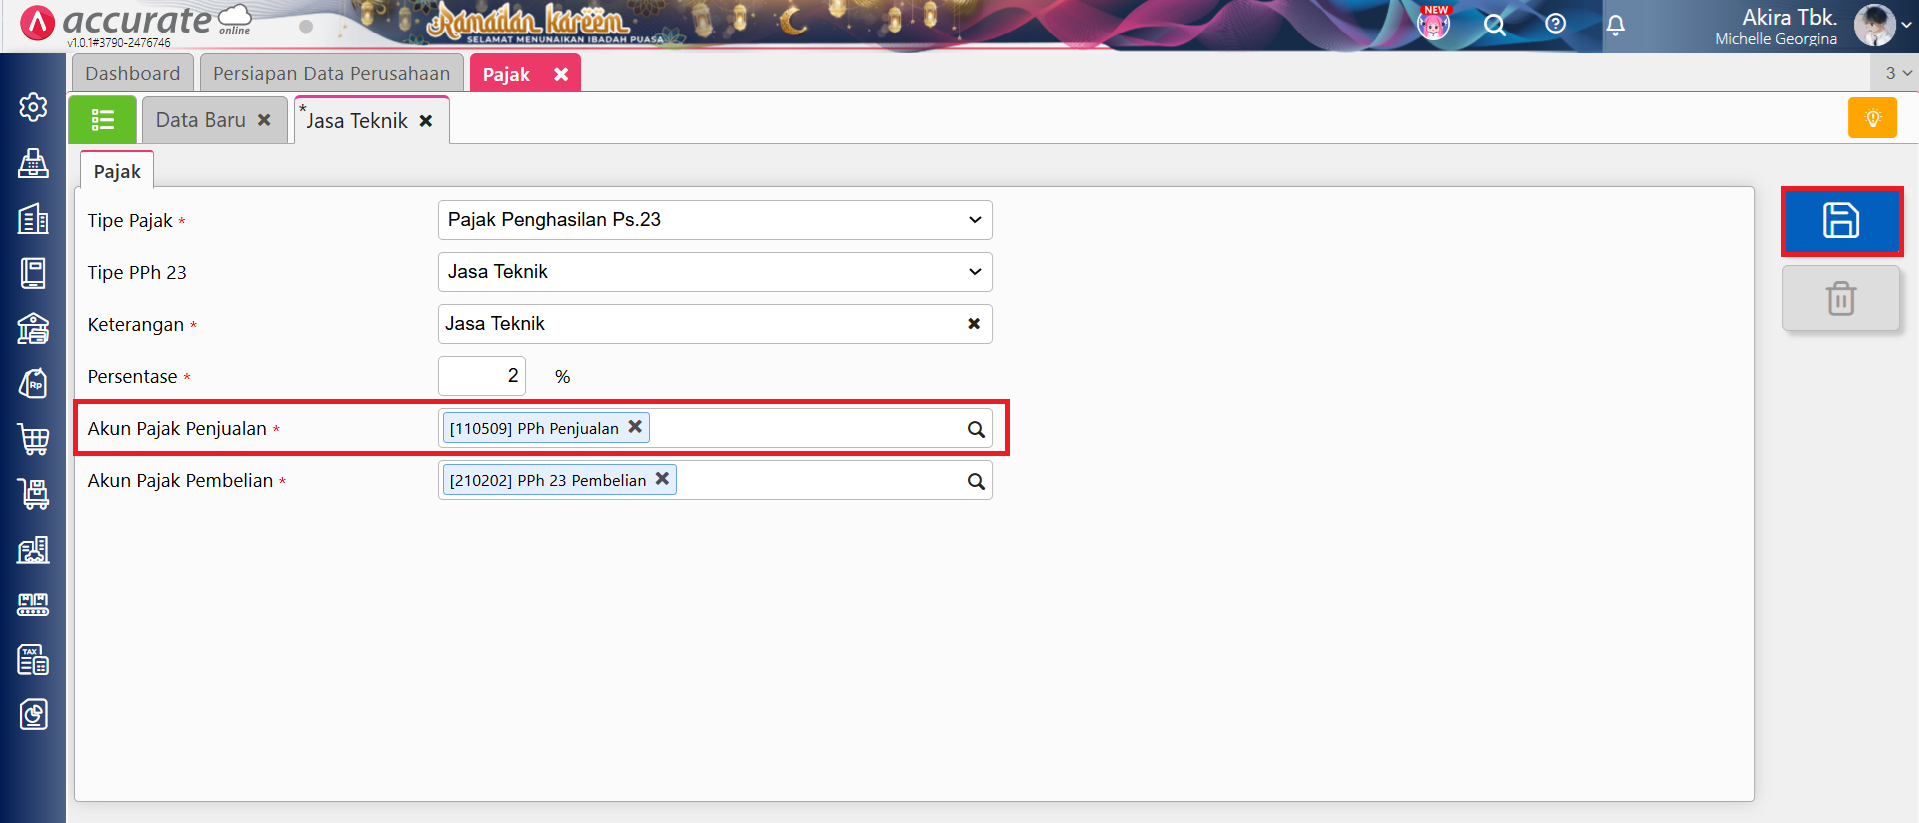Click the Persentase input field

[x=482, y=376]
